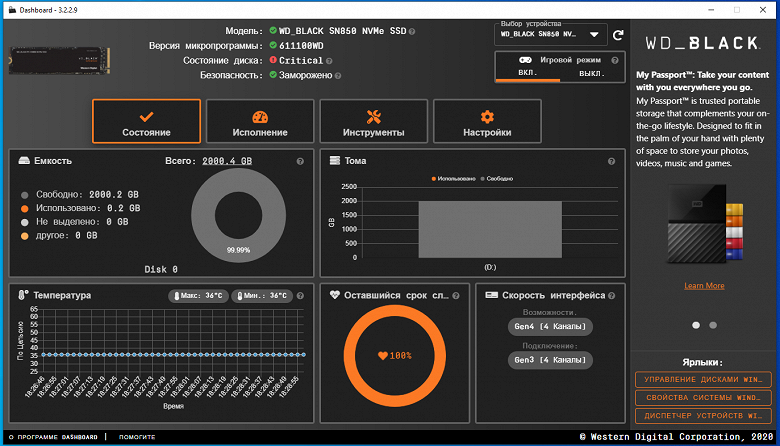Open Диспетчер устройств shortcut button

(x=703, y=416)
